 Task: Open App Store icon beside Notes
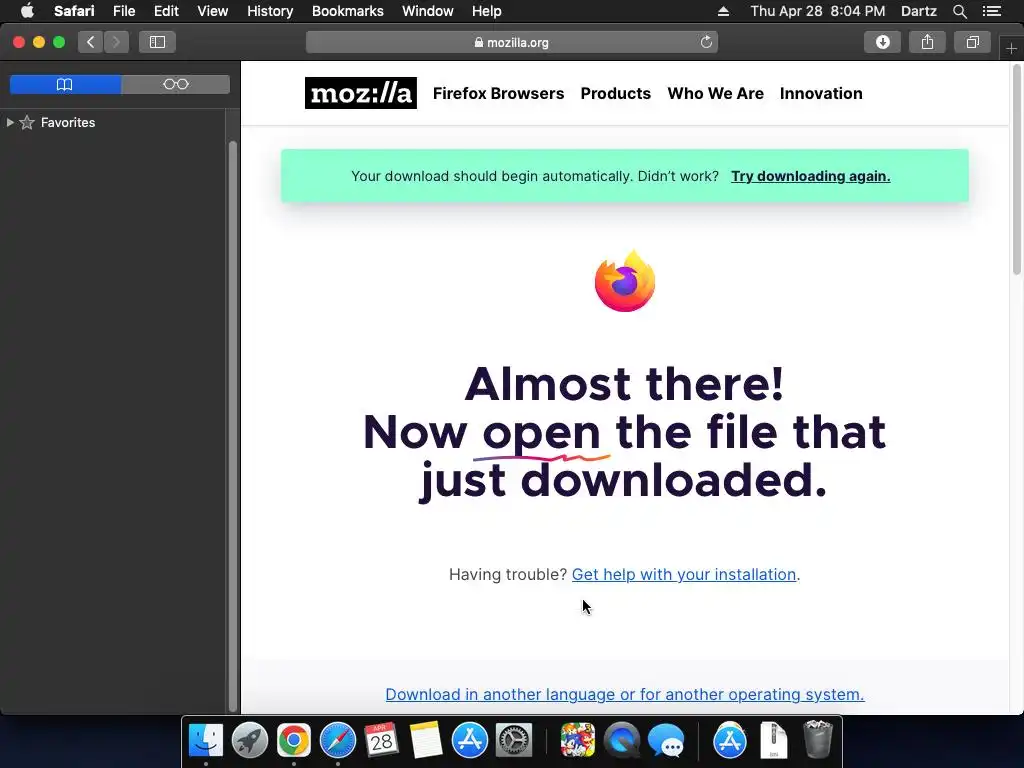point(470,741)
